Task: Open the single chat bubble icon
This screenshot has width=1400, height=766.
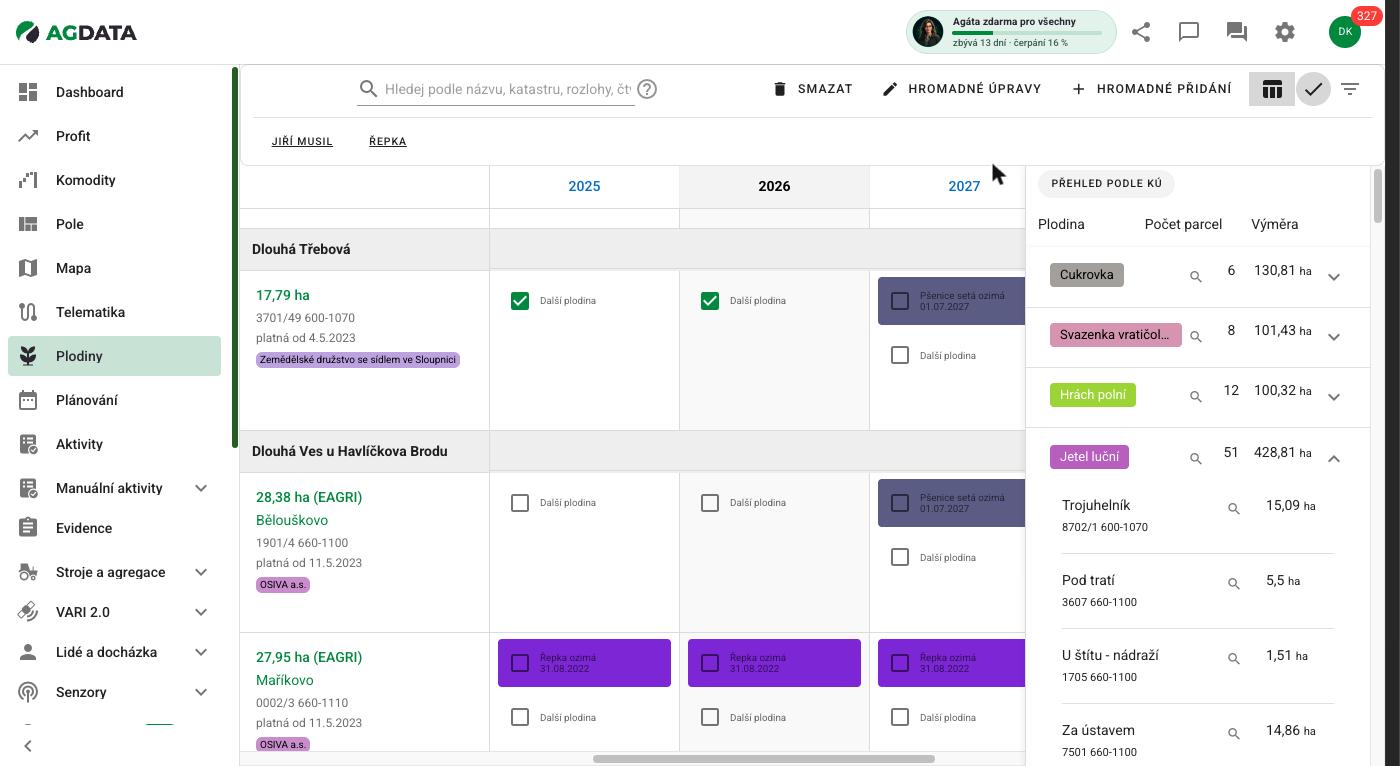Action: click(1189, 32)
